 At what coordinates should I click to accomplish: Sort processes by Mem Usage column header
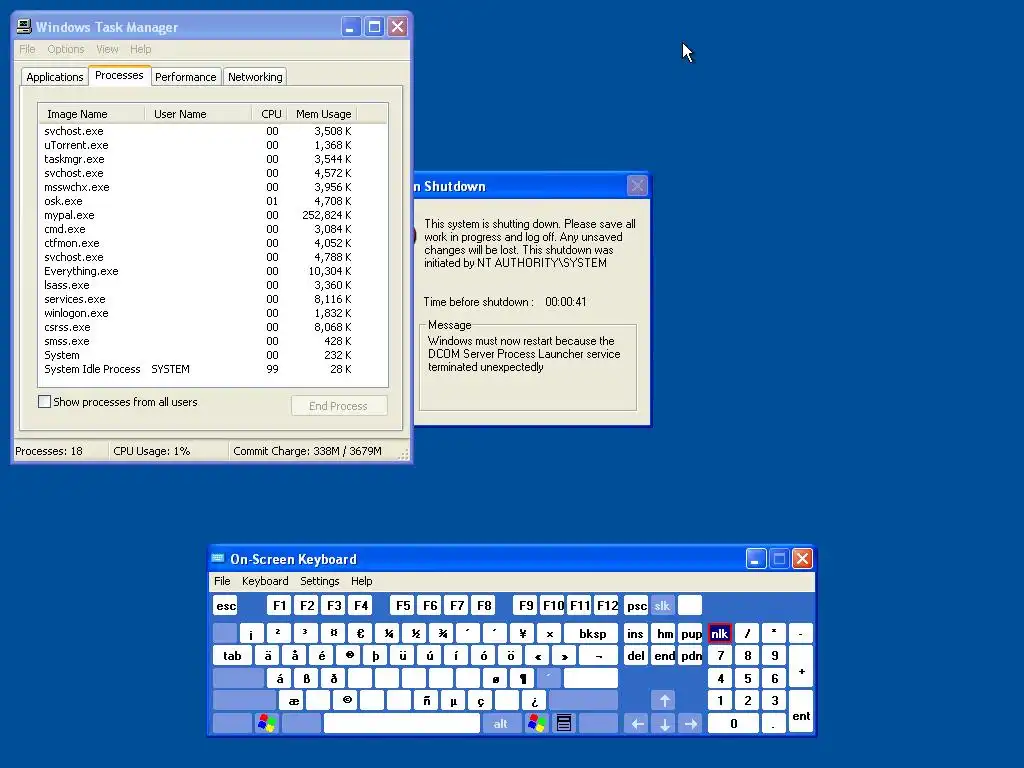(322, 114)
